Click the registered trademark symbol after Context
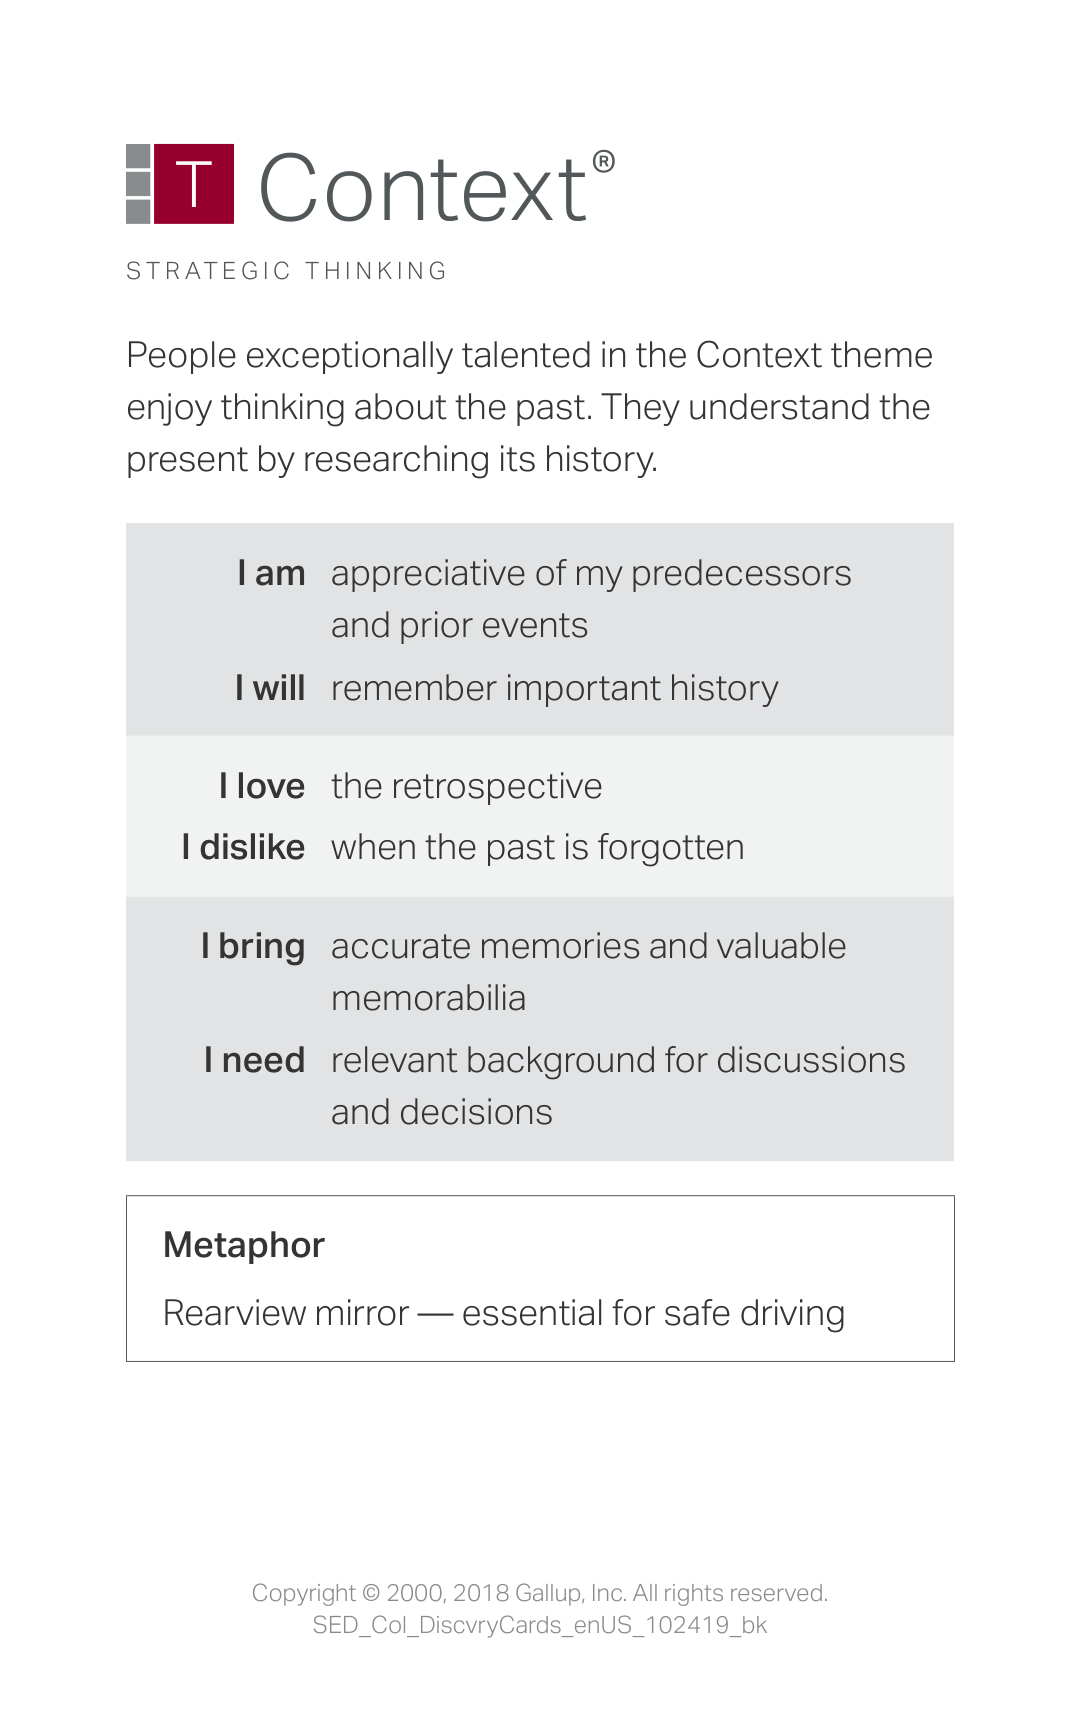The width and height of the screenshot is (1080, 1728). point(603,162)
